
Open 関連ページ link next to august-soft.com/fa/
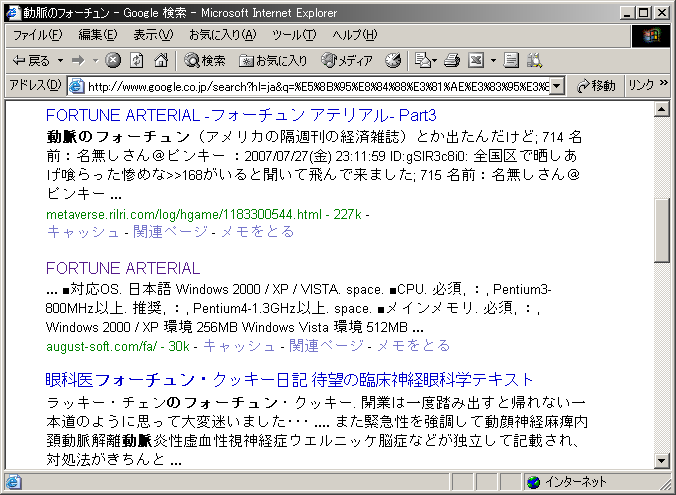pos(327,346)
